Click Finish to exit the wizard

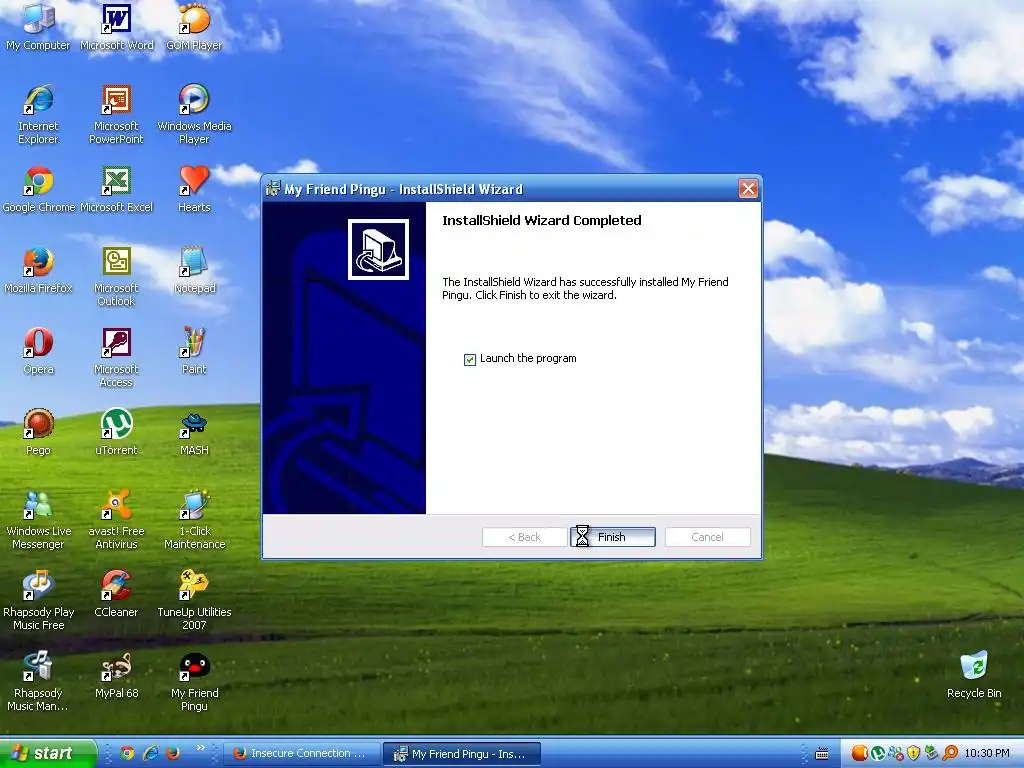[x=613, y=537]
